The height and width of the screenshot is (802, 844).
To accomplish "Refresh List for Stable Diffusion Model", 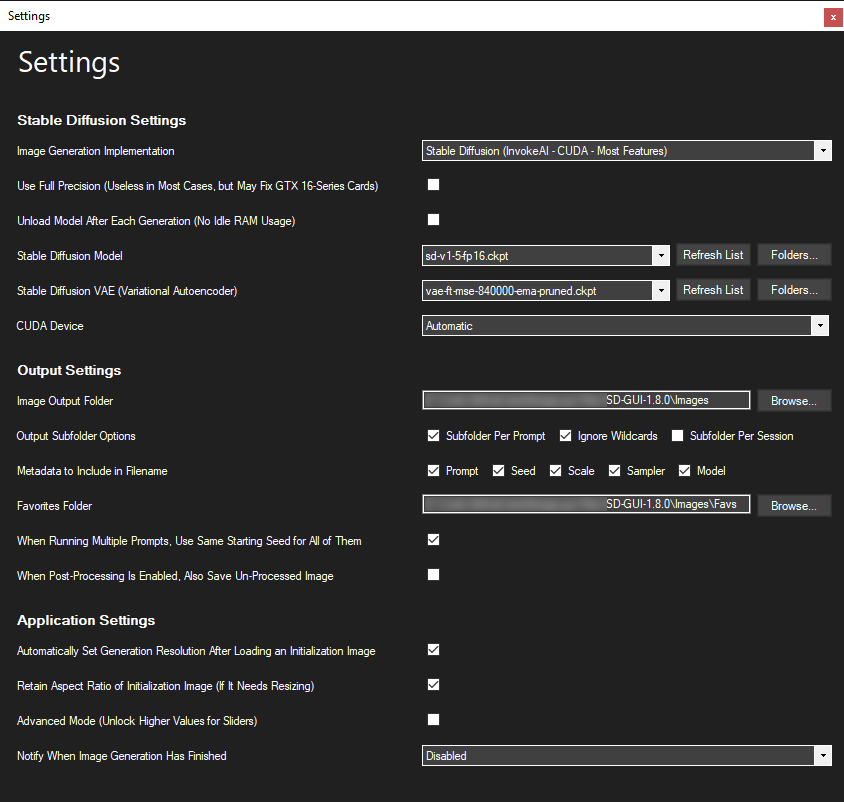I will click(x=713, y=255).
